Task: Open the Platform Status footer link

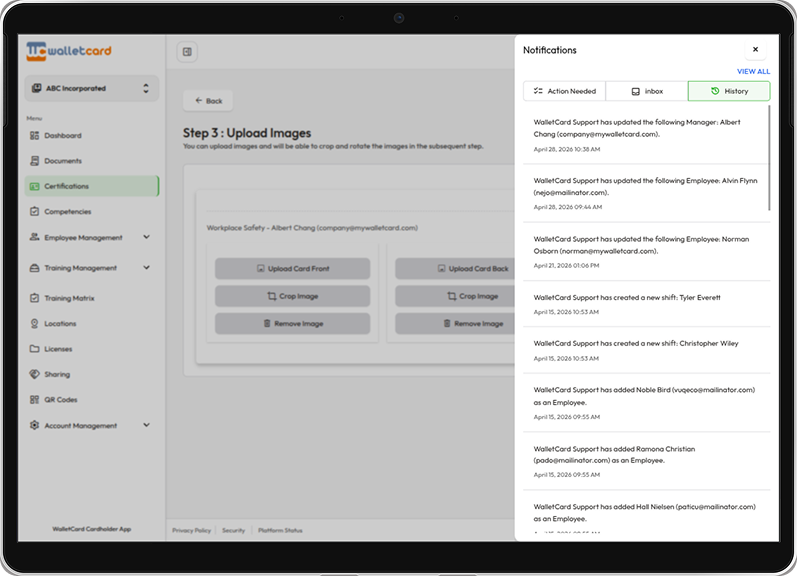Action: (x=280, y=530)
